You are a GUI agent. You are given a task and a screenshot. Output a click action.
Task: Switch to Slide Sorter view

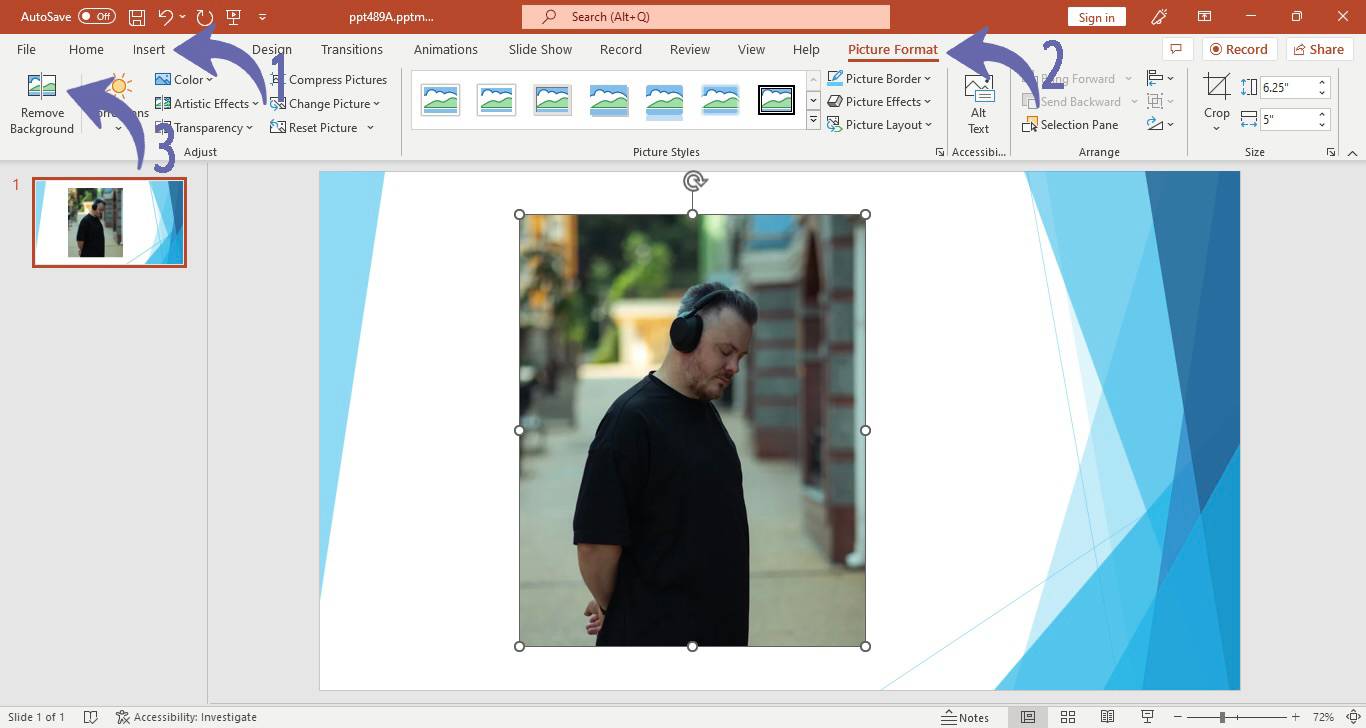pyautogui.click(x=1067, y=717)
